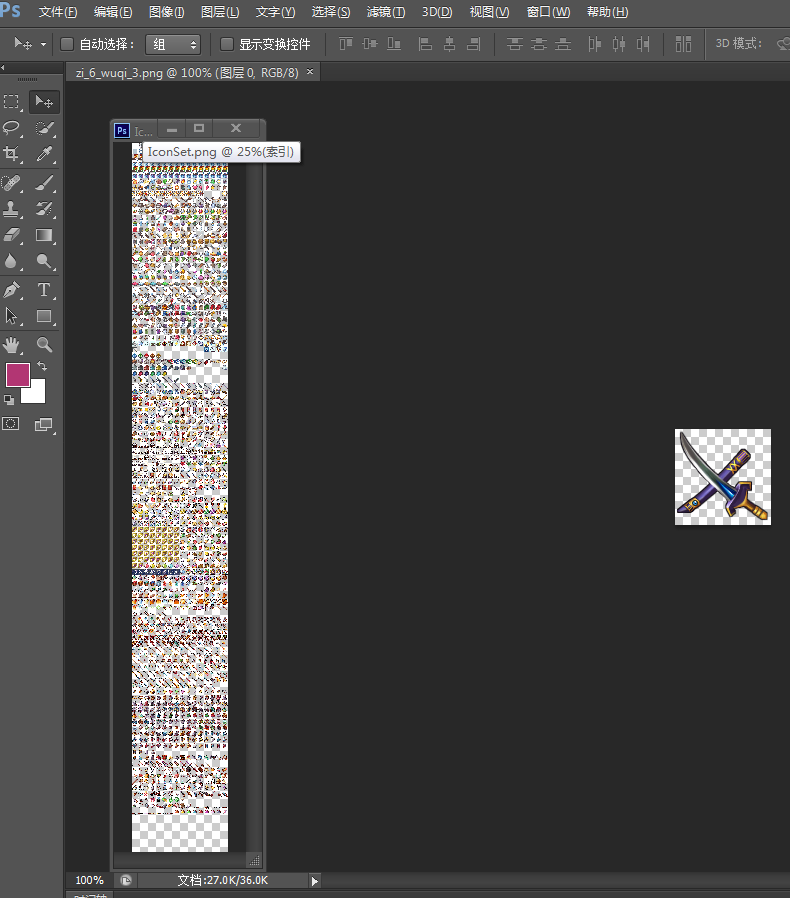Click align horizontal centers icon
The image size is (790, 898).
click(450, 44)
